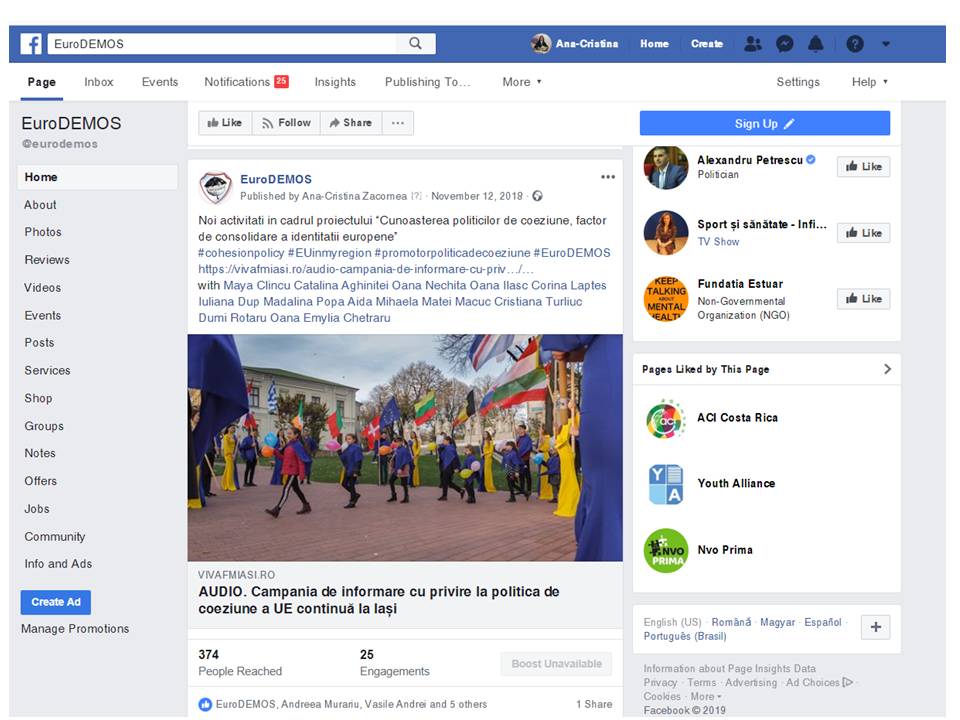Click the Română language link
The image size is (960, 720).
[731, 622]
